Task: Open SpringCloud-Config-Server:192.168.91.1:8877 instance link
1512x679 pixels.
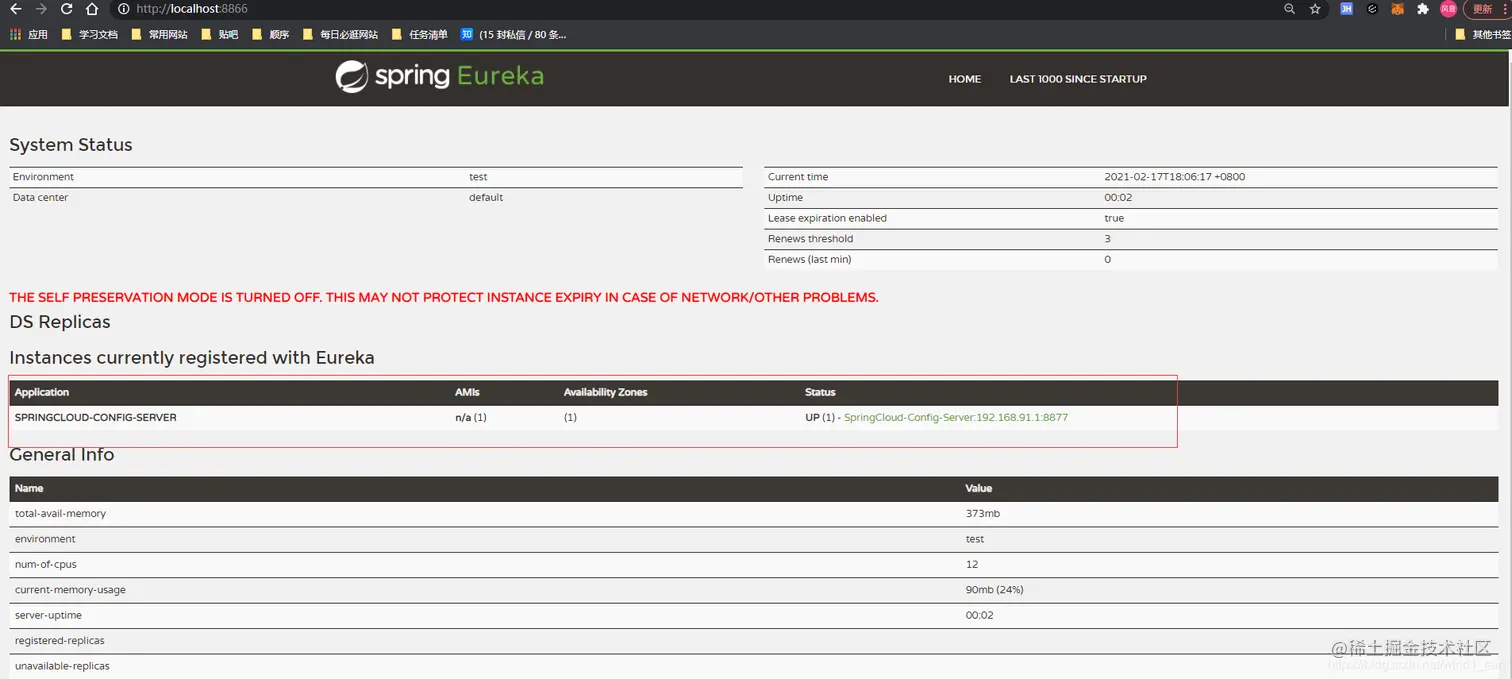Action: tap(956, 417)
